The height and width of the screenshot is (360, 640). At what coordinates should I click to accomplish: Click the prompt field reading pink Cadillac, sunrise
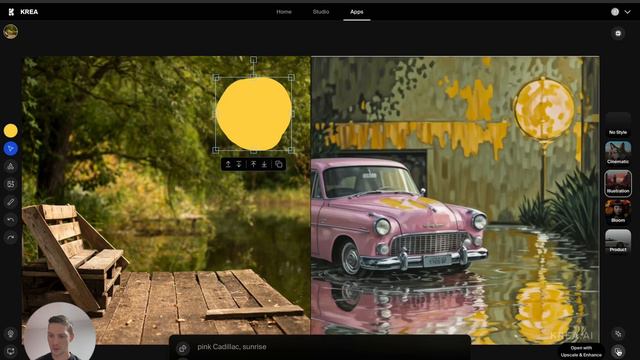point(232,347)
